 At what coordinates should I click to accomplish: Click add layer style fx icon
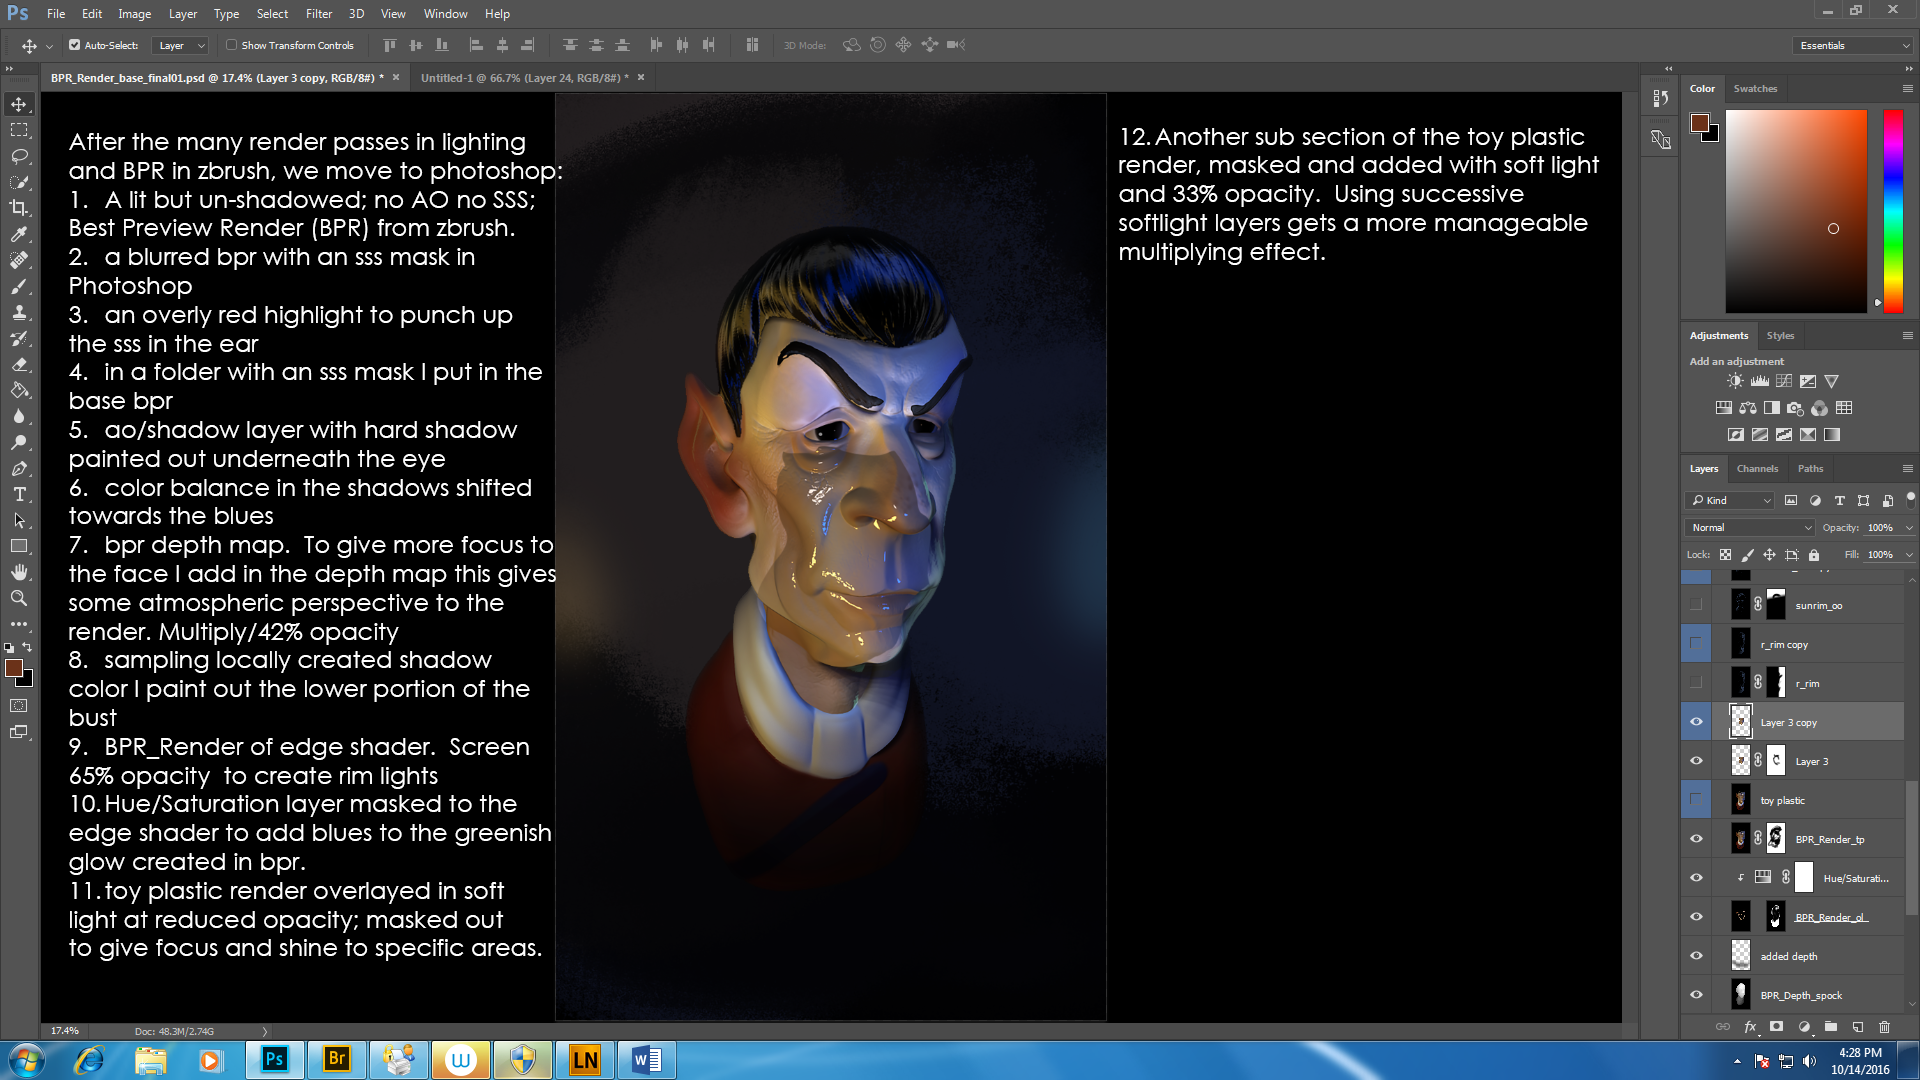[1750, 1027]
